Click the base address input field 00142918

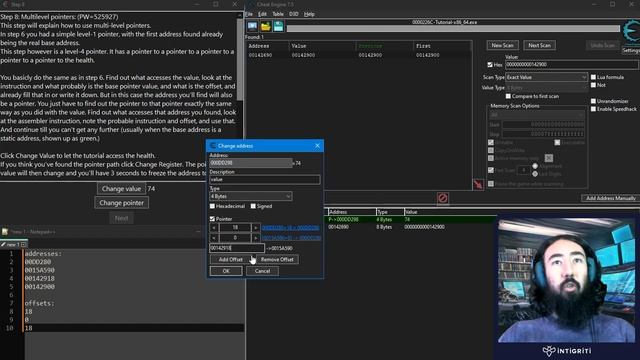tap(237, 248)
